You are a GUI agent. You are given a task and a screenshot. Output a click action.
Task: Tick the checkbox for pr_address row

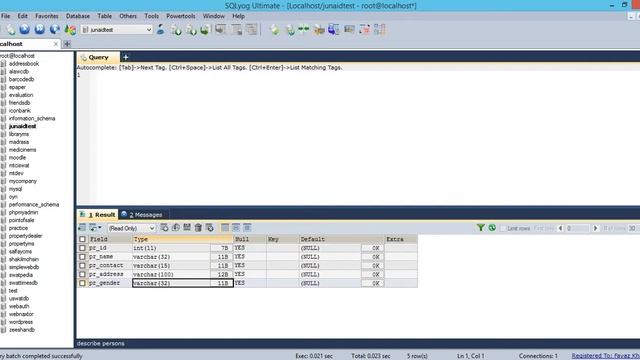click(x=82, y=274)
